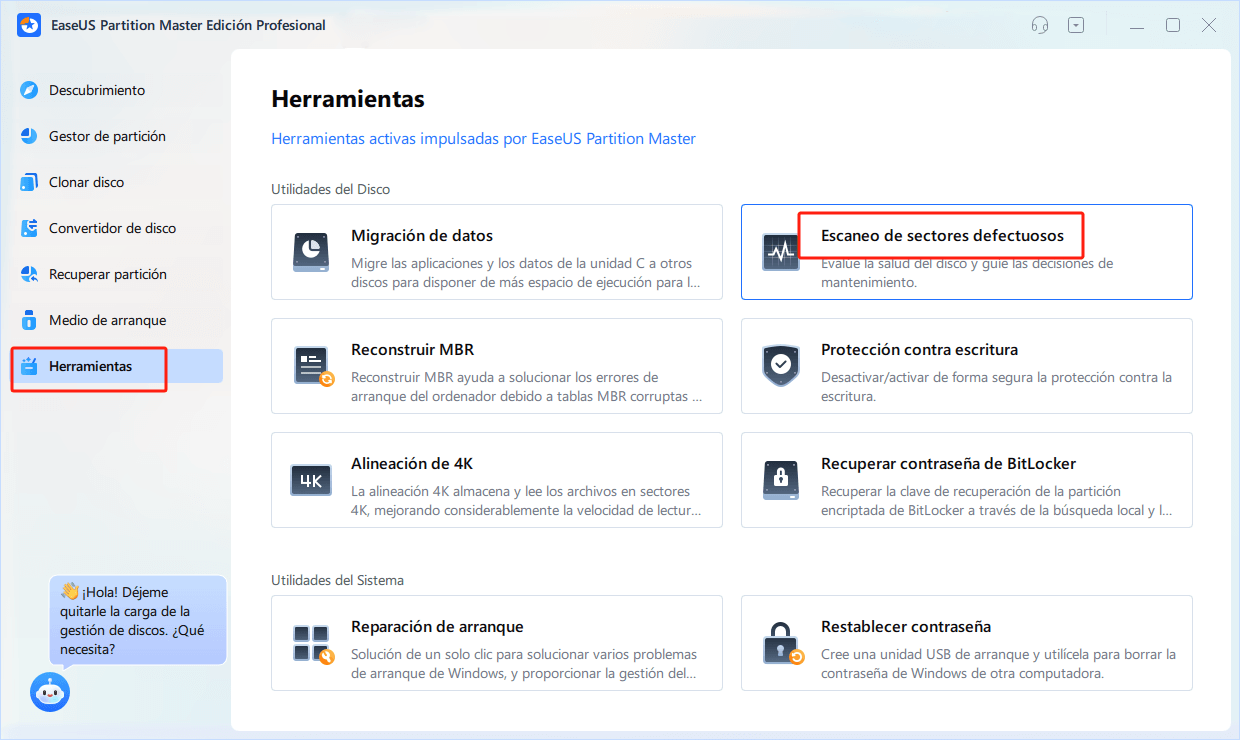
Task: Click the Clonar disco icon
Action: pyautogui.click(x=30, y=182)
